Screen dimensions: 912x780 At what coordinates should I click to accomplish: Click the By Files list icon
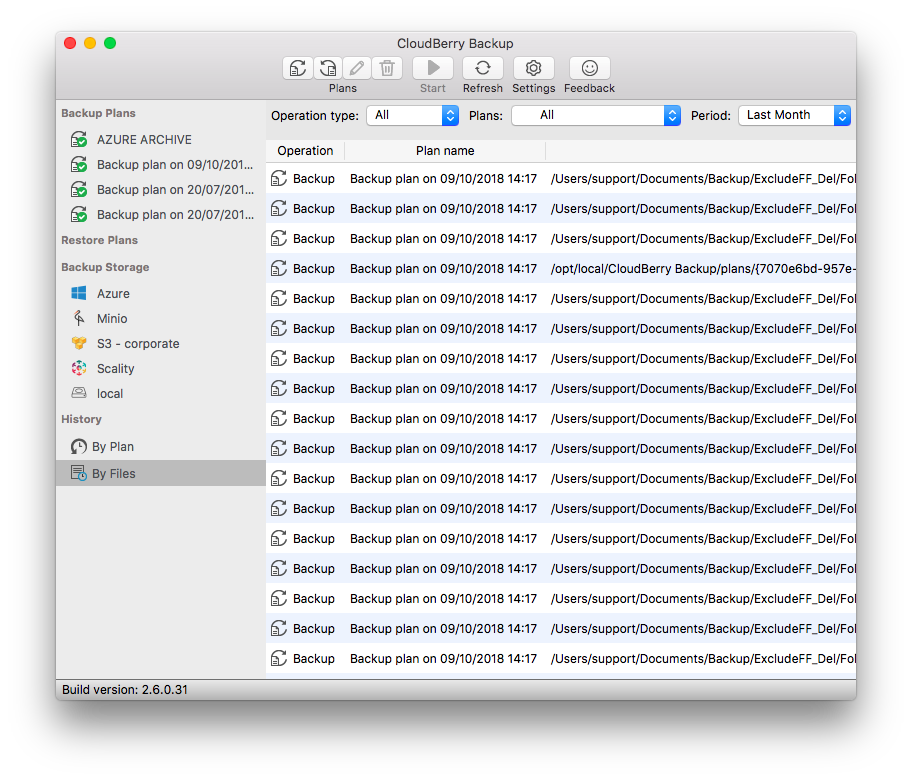click(79, 473)
